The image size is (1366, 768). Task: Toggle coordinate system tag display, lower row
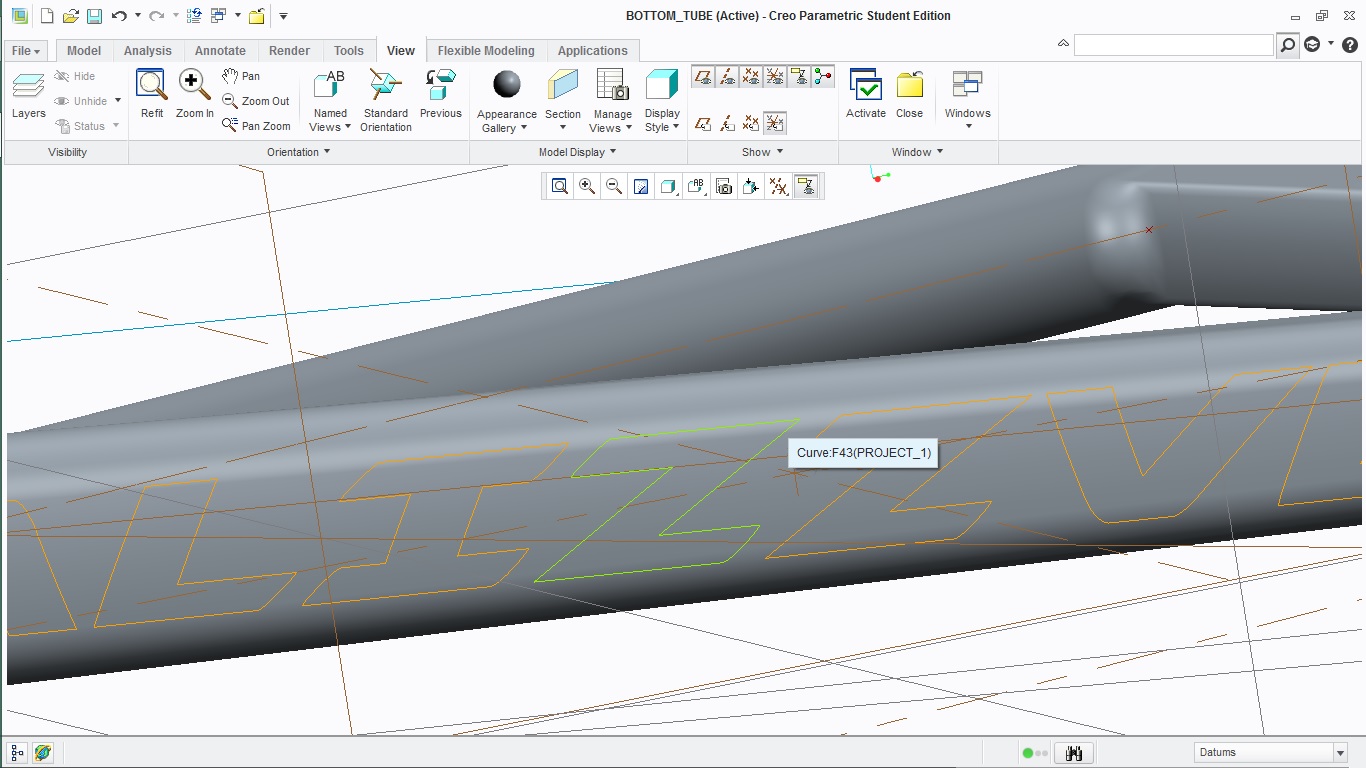point(775,123)
